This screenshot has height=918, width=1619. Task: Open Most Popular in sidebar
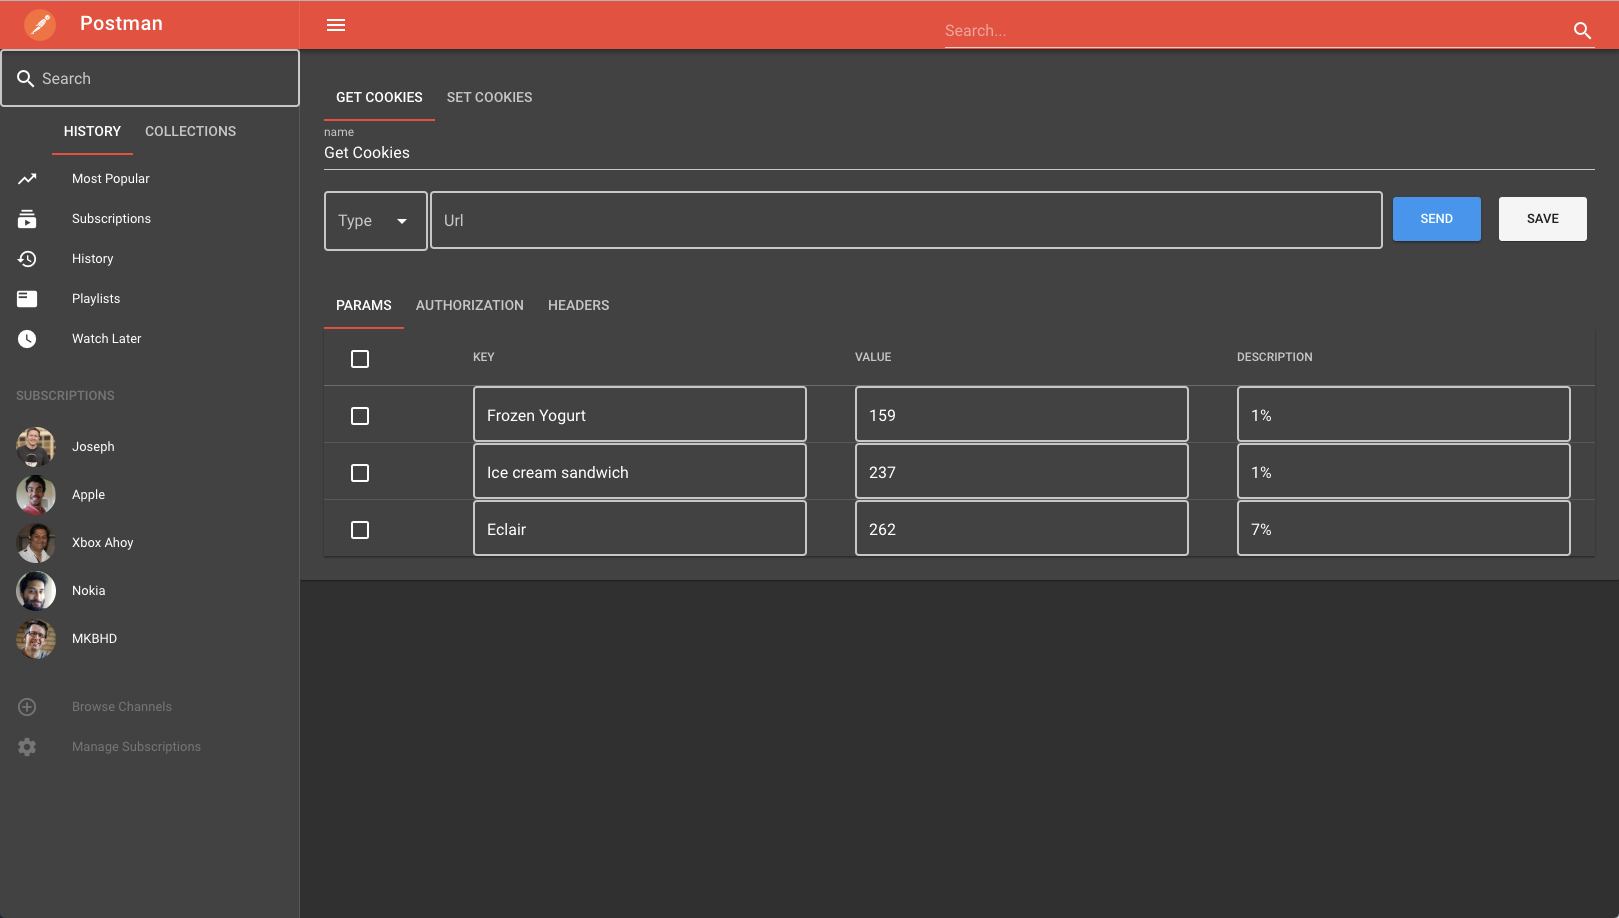(x=150, y=179)
